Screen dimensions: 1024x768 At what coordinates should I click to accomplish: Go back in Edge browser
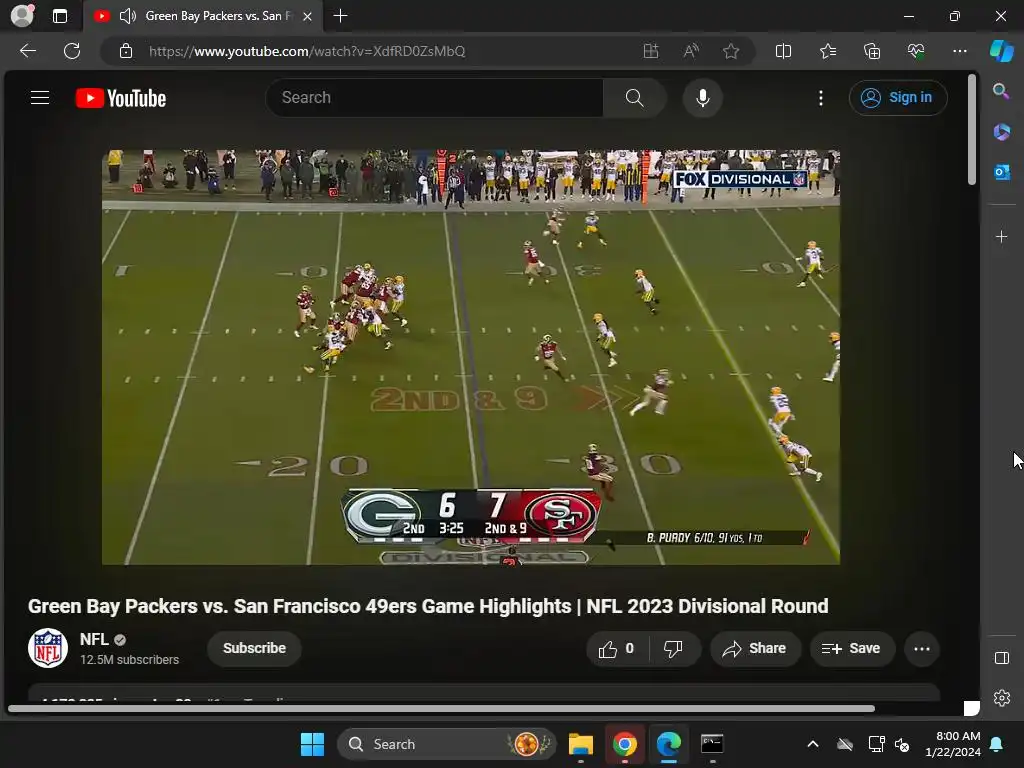tap(27, 51)
